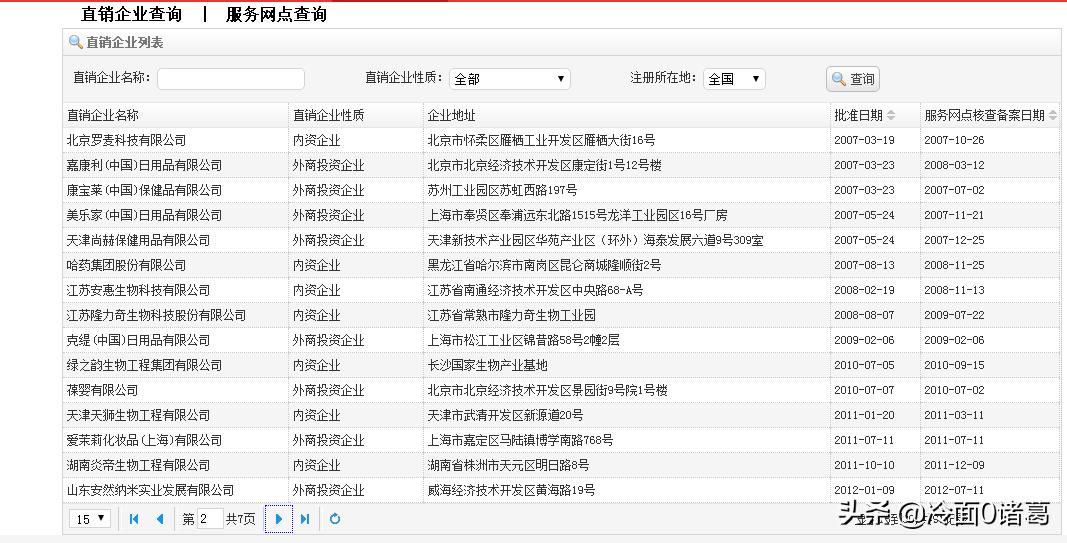Select row 江苏隆力奇生物科技股份有限公司
Image resolution: width=1067 pixels, height=543 pixels.
[561, 315]
